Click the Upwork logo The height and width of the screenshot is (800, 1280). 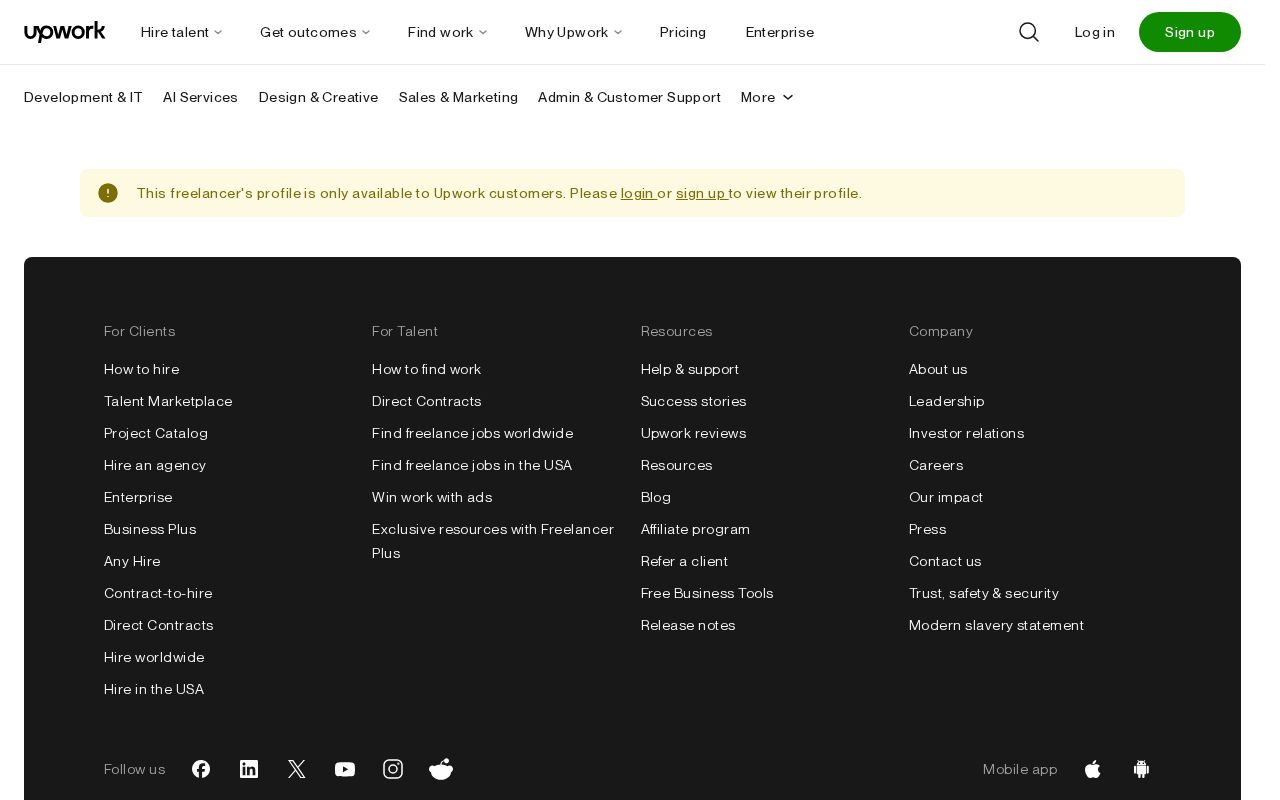point(65,32)
